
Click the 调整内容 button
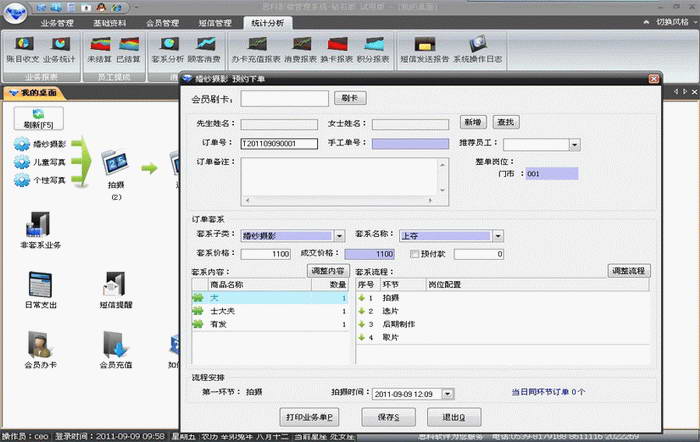click(x=328, y=271)
